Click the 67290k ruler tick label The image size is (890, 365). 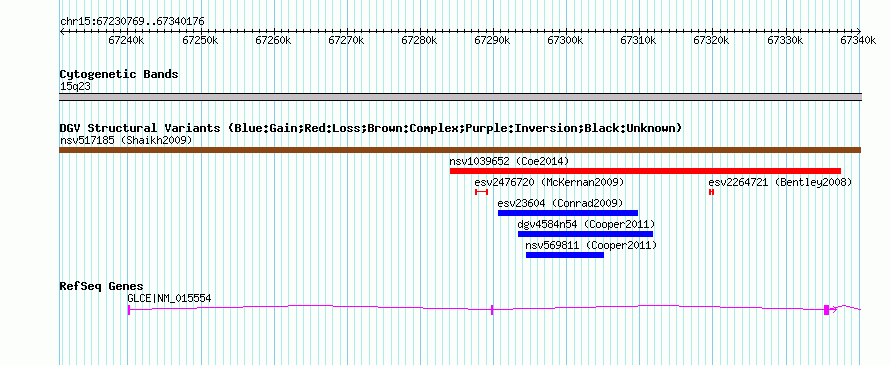tap(493, 40)
